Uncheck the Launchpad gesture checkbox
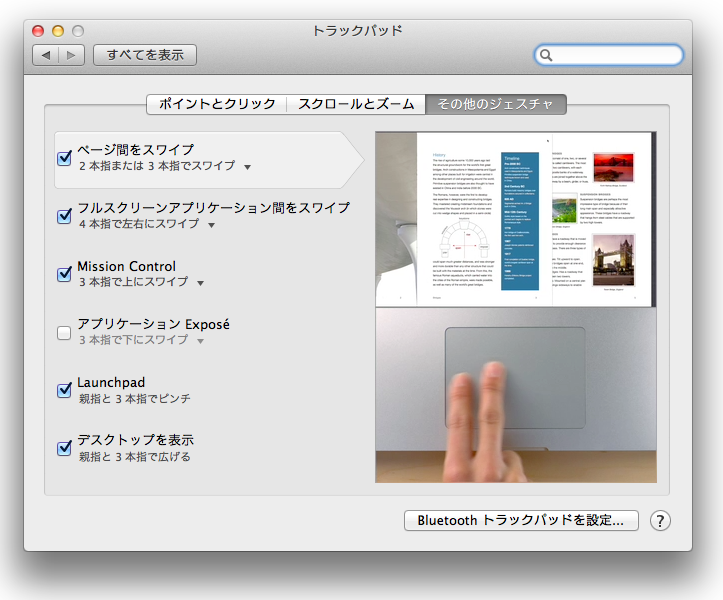 click(x=65, y=390)
